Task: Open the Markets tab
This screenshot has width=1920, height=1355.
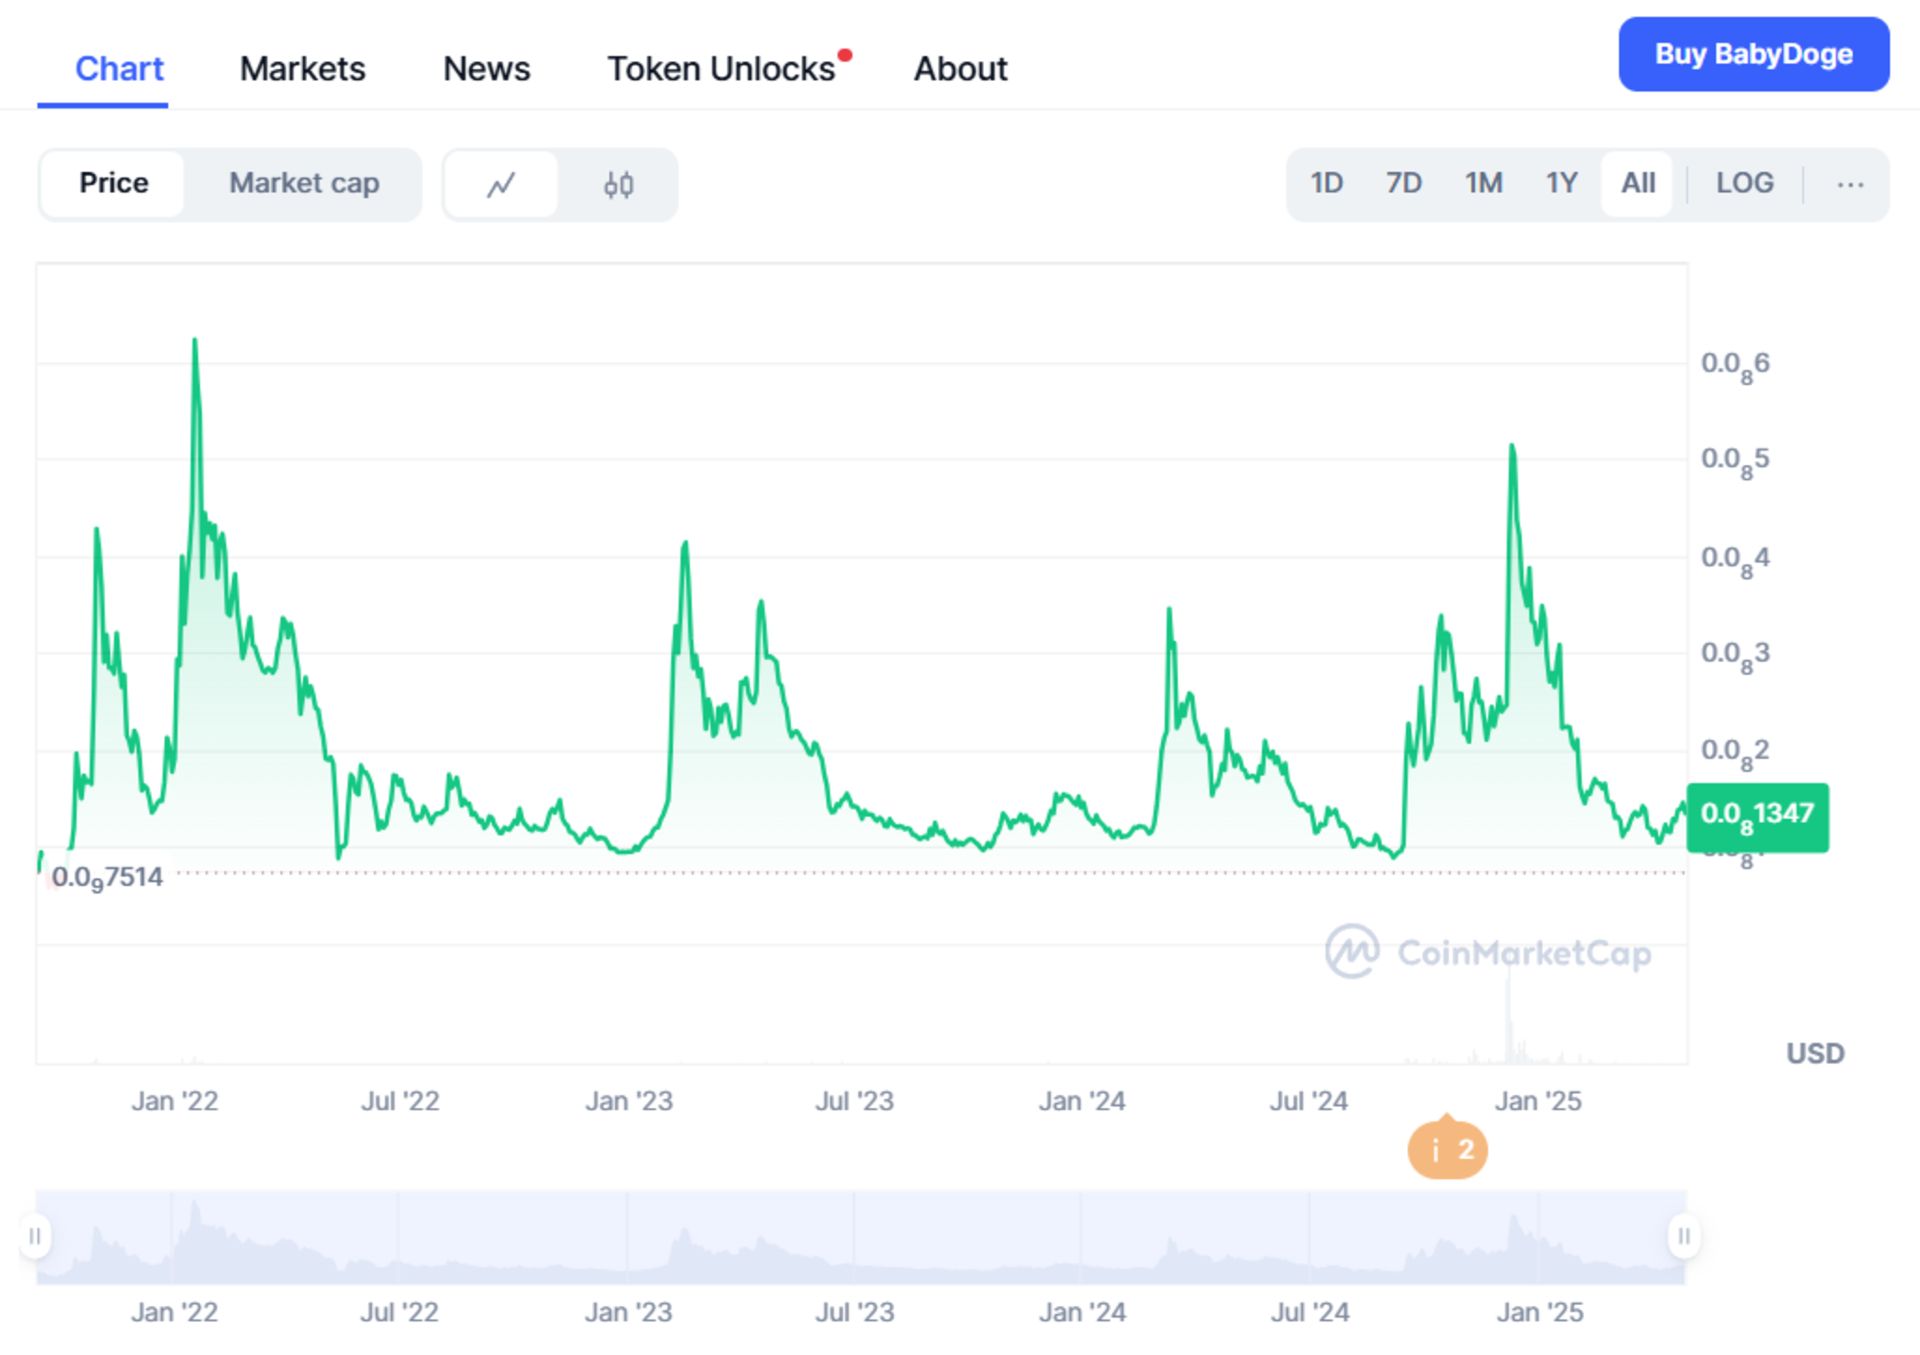Action: click(303, 69)
